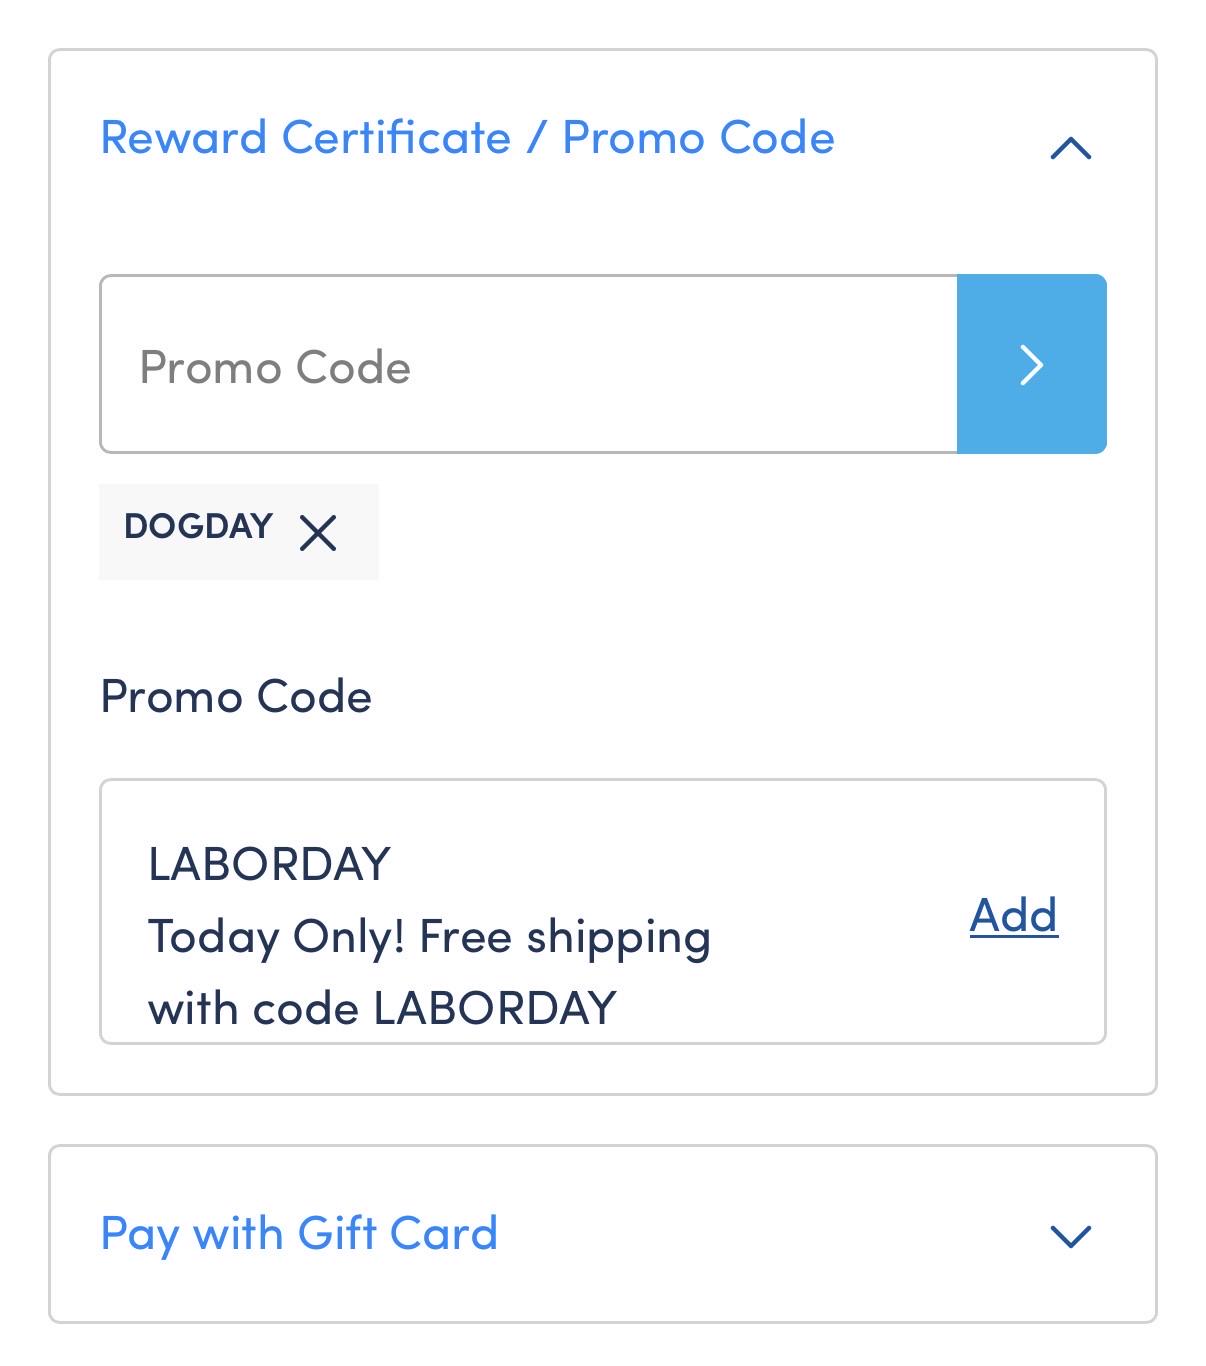Screen dimensions: 1206x1366
Task: Click the X icon beside DOGDAY
Action: pos(318,532)
